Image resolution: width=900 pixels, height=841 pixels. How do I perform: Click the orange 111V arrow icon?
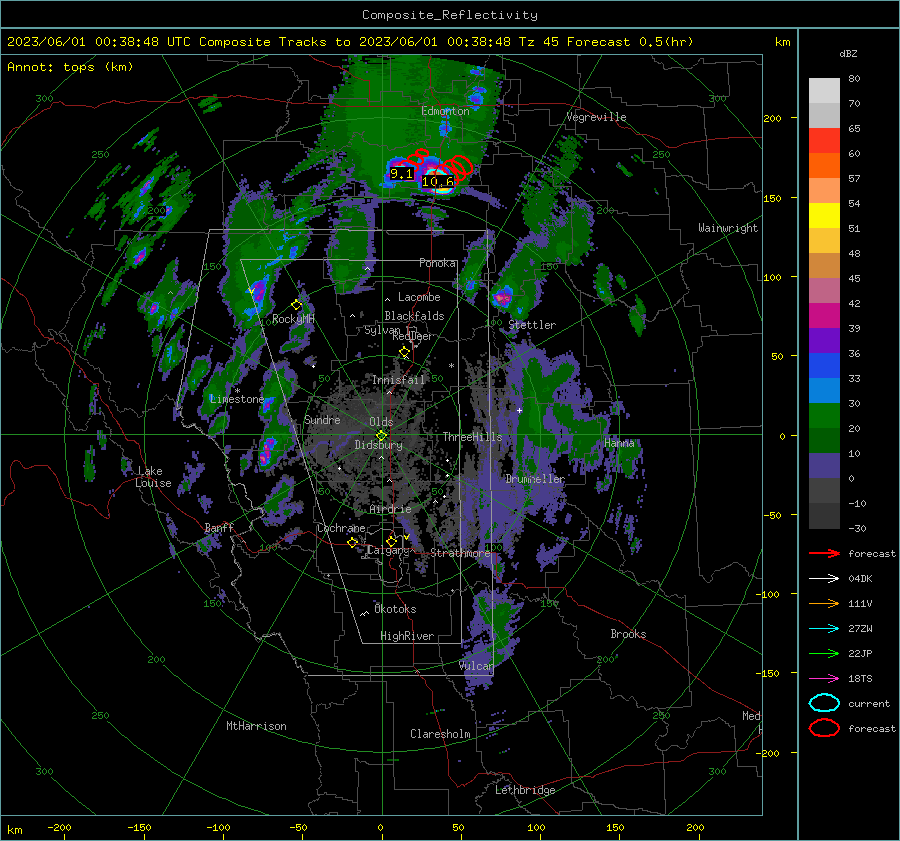tap(824, 603)
